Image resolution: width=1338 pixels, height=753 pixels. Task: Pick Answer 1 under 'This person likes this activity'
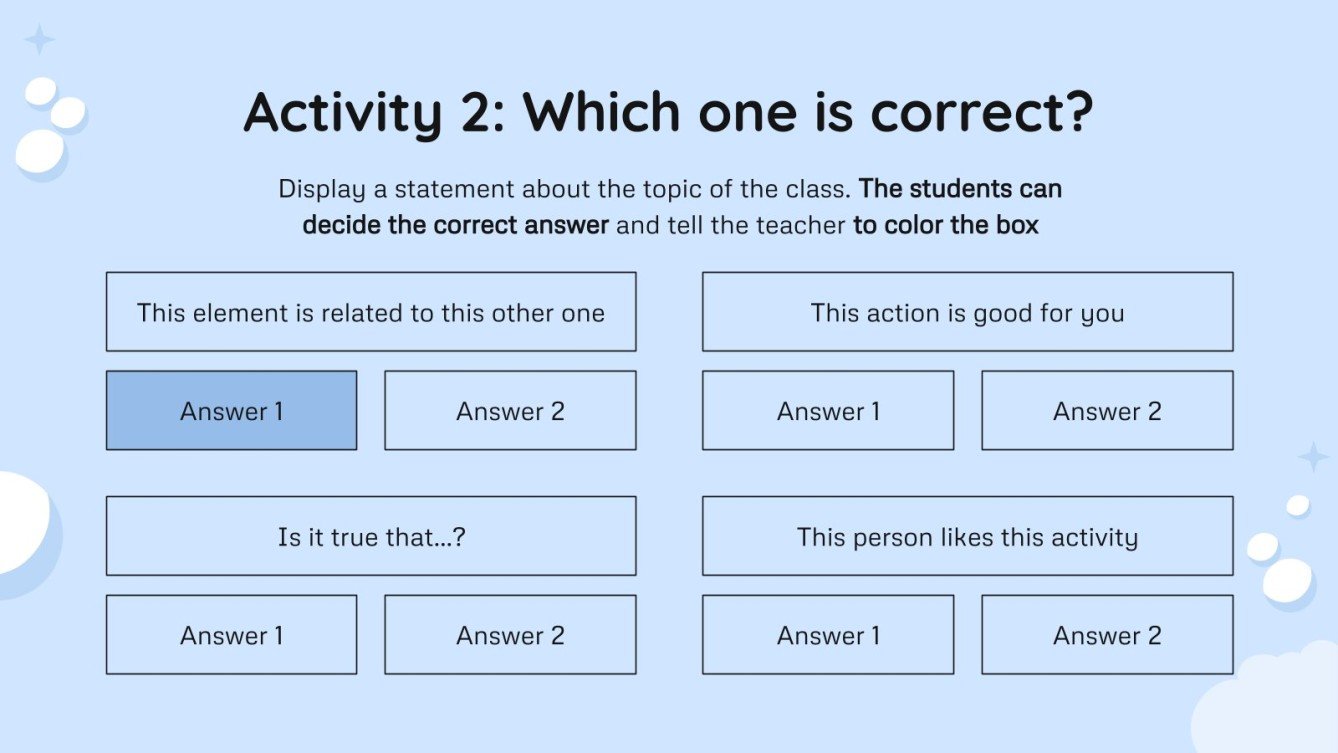point(828,634)
